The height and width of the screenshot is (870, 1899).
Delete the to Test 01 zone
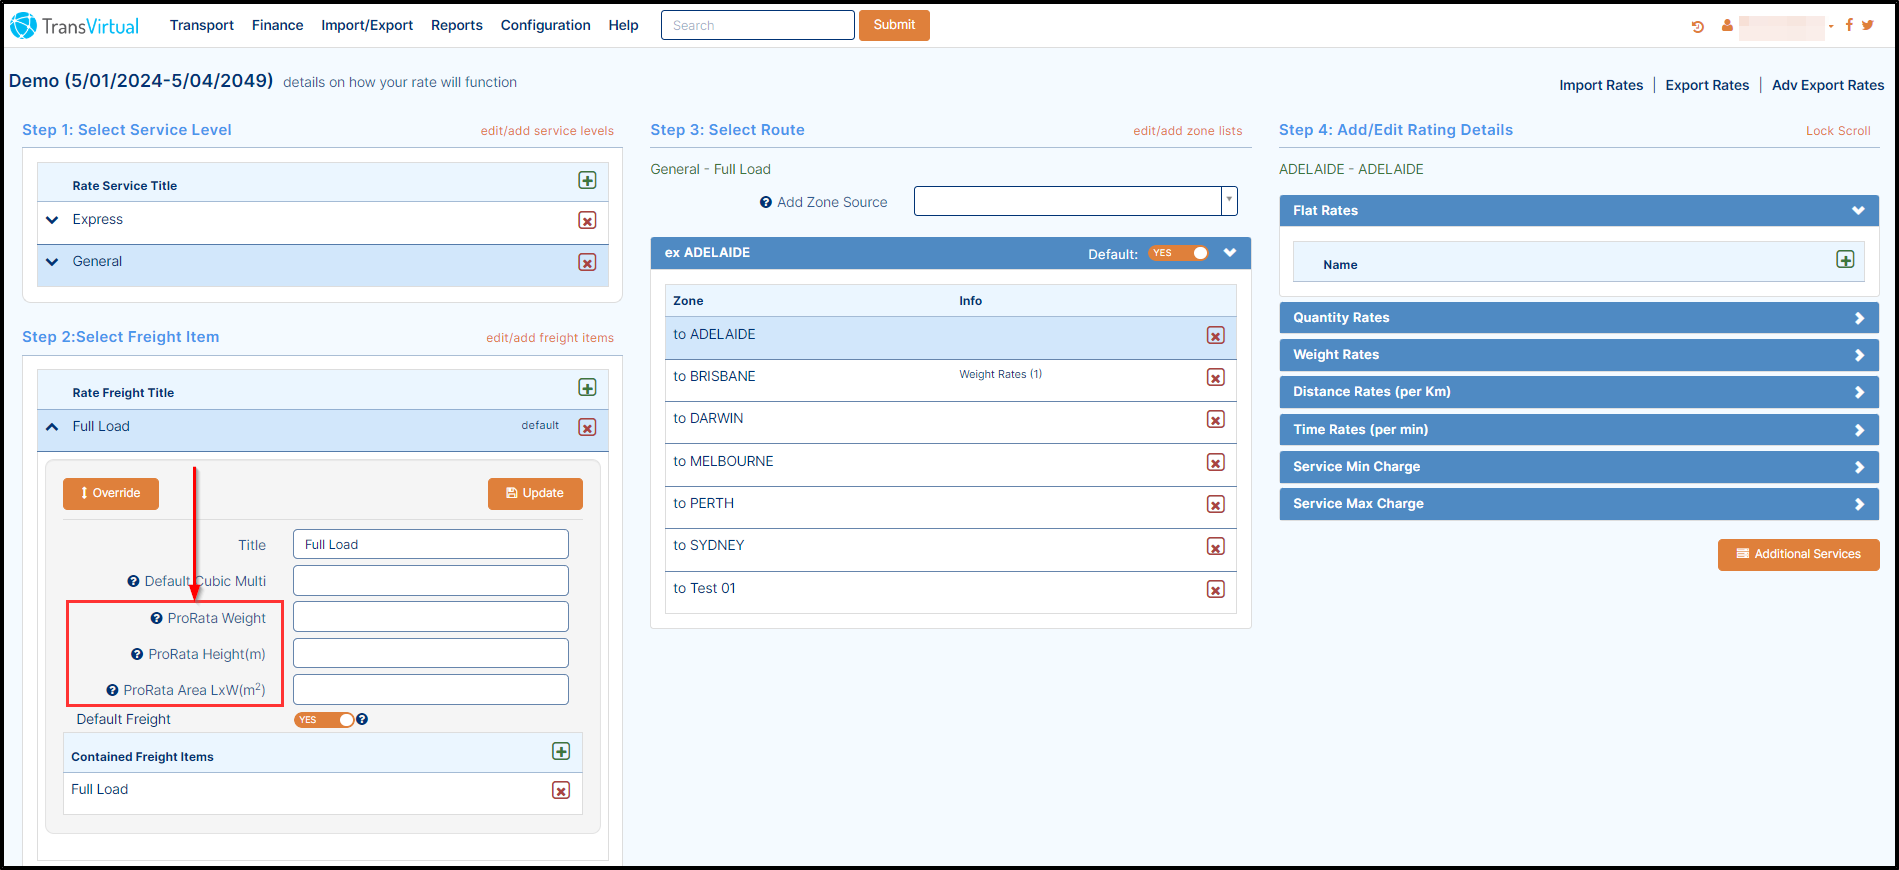point(1215,590)
